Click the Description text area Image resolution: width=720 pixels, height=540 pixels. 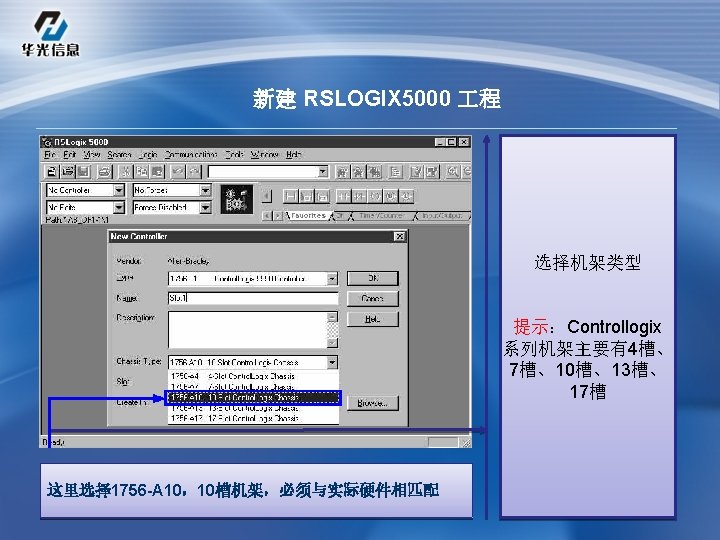pyautogui.click(x=248, y=330)
